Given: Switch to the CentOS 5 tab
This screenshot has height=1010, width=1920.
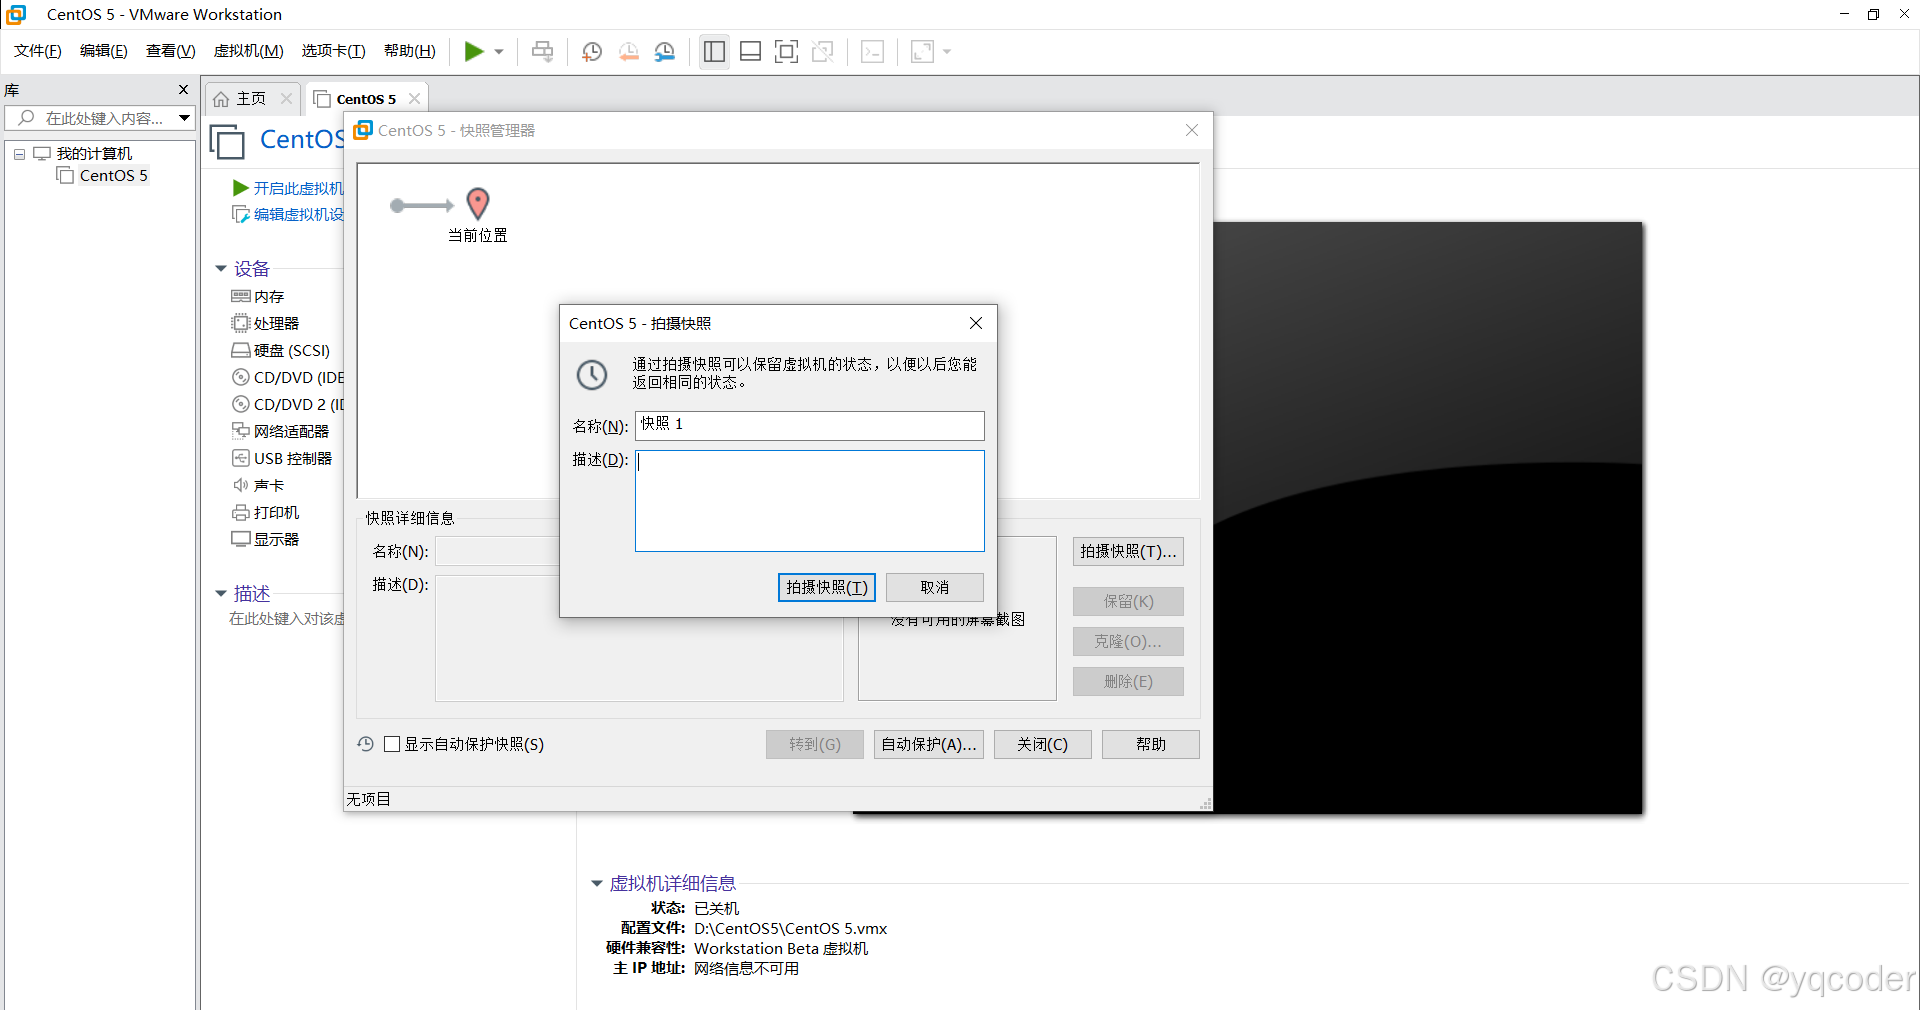Looking at the screenshot, I should [366, 99].
